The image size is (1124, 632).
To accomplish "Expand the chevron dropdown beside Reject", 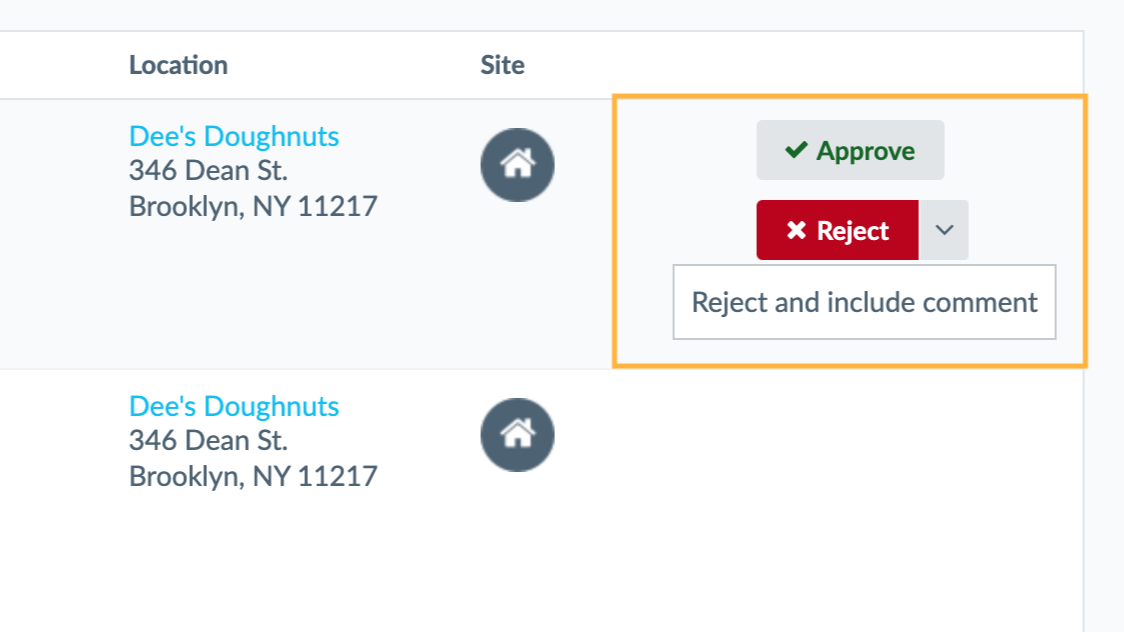I will (944, 230).
